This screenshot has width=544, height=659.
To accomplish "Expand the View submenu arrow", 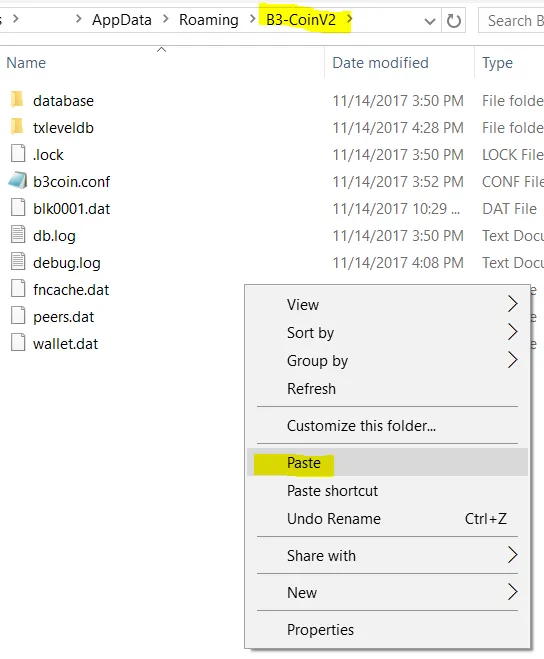I will pos(512,303).
